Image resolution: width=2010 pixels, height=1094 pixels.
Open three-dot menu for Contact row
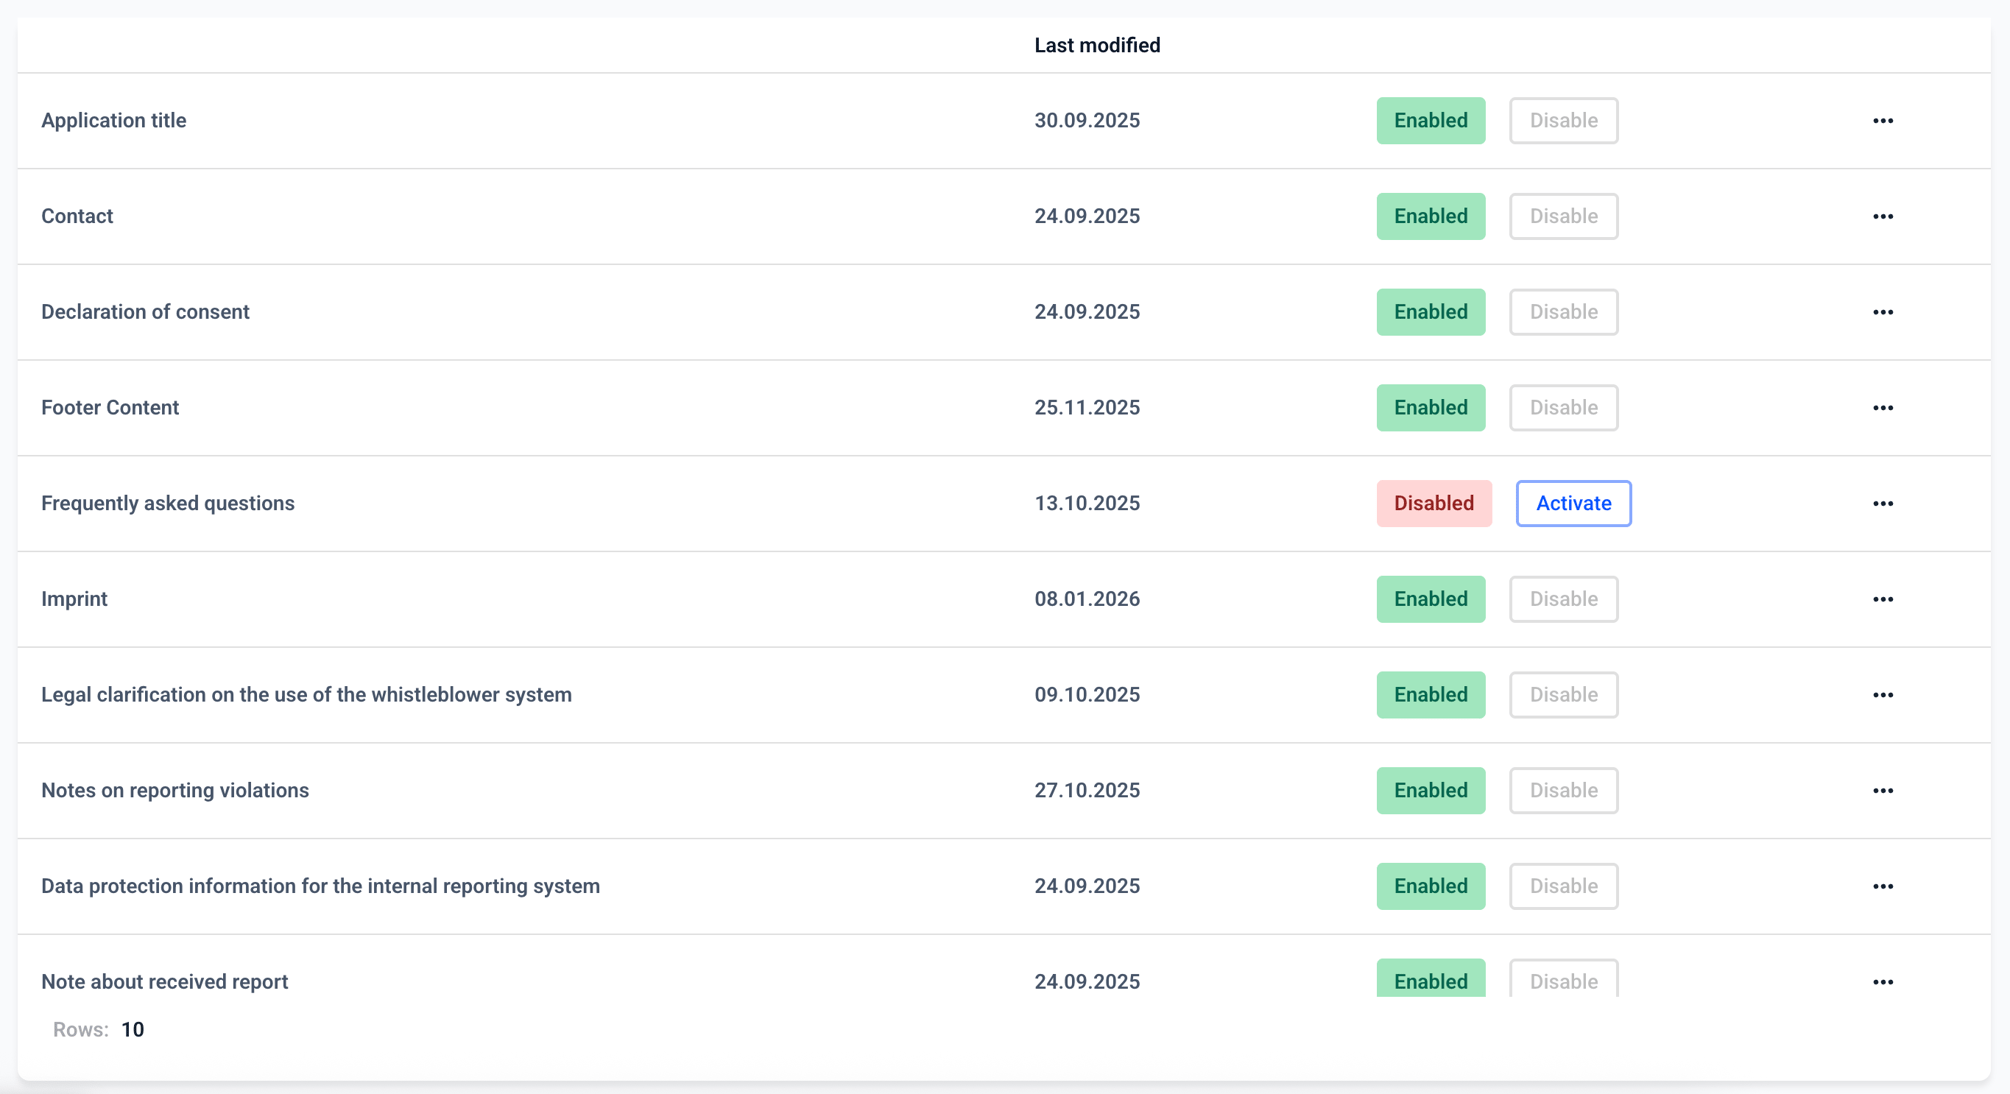[x=1883, y=217]
